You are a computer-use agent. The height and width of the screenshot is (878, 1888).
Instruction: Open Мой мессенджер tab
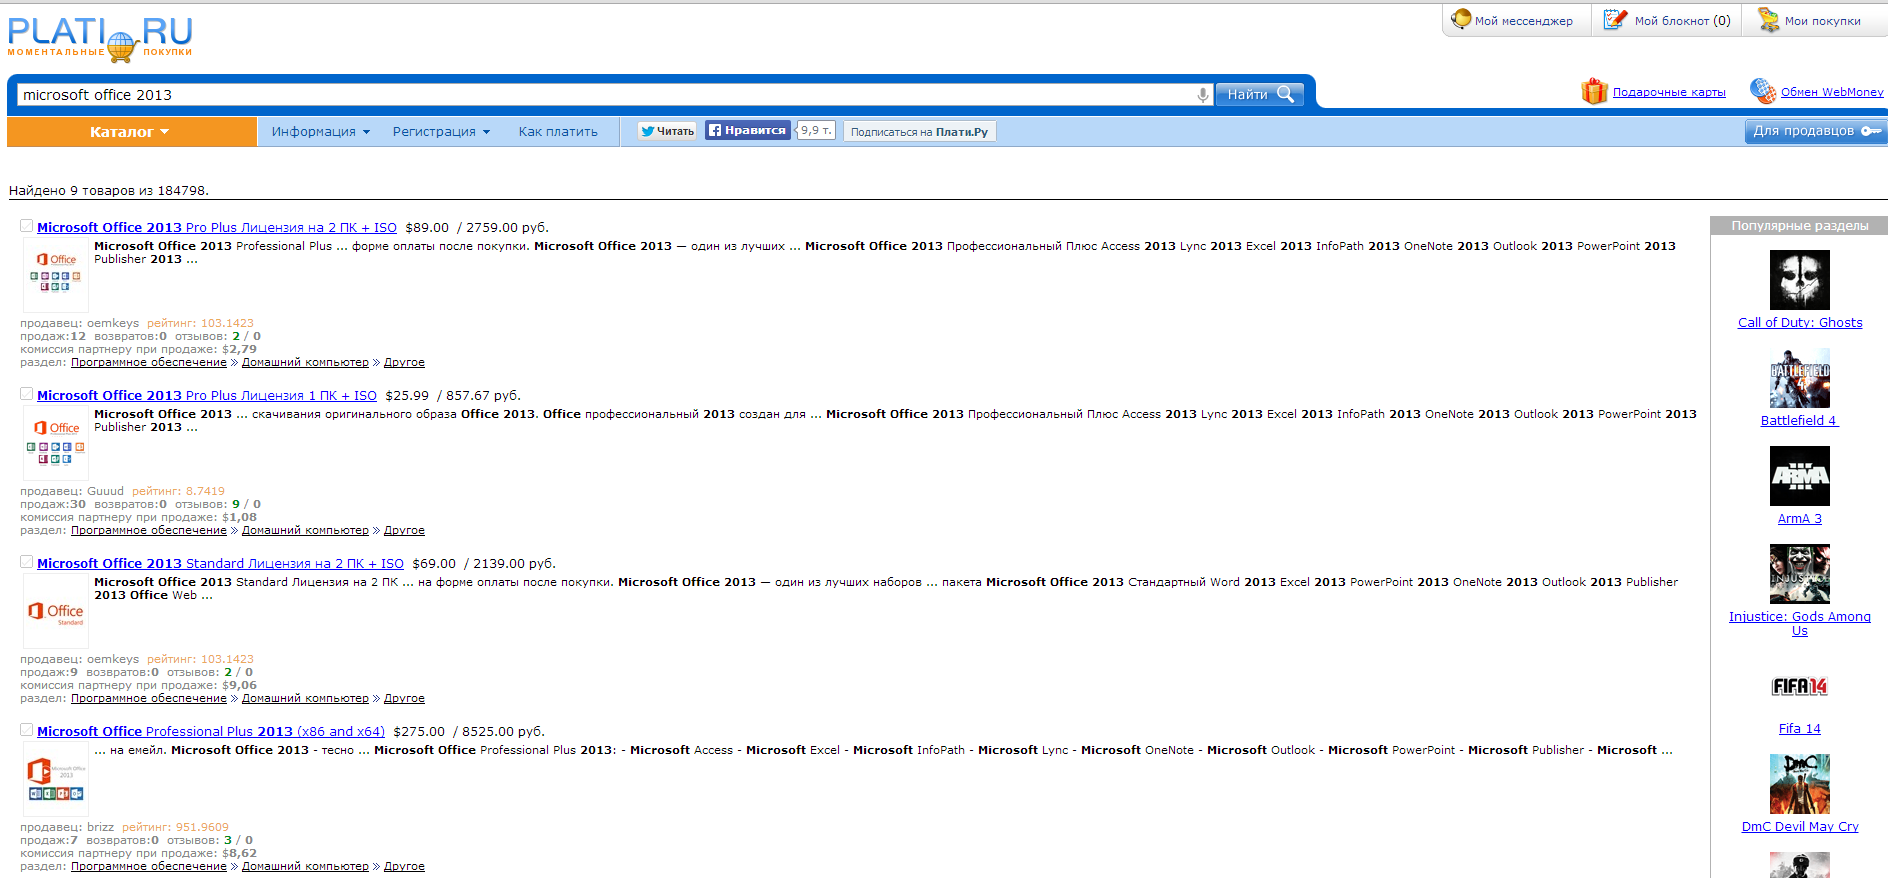pyautogui.click(x=1517, y=20)
